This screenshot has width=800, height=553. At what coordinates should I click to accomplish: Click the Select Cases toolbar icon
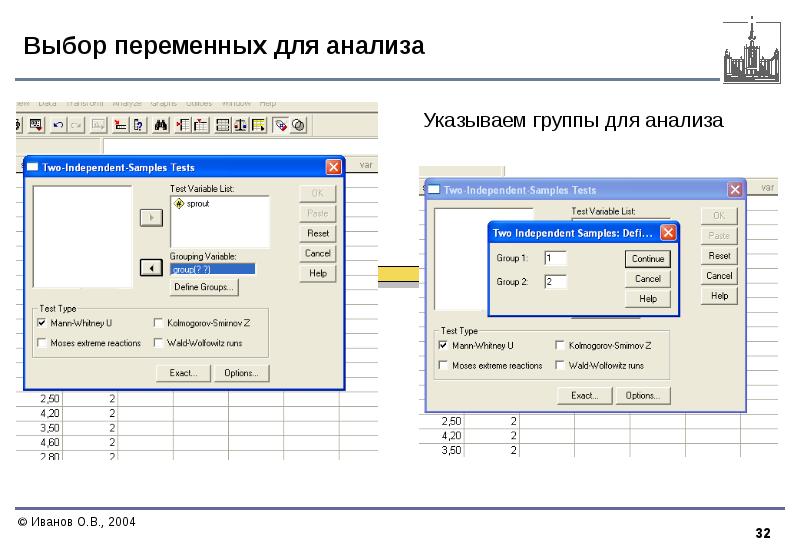pyautogui.click(x=259, y=125)
